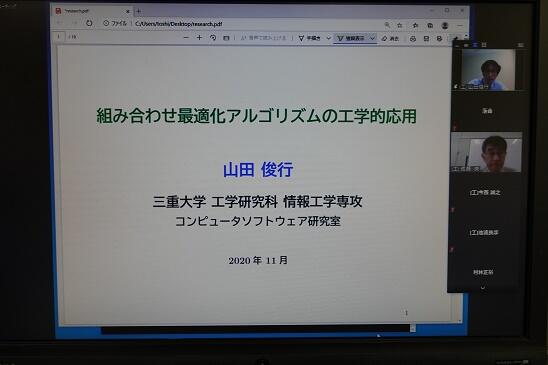This screenshot has height=365, width=548.
Task: Open the browser profile avatar
Action: (445, 26)
